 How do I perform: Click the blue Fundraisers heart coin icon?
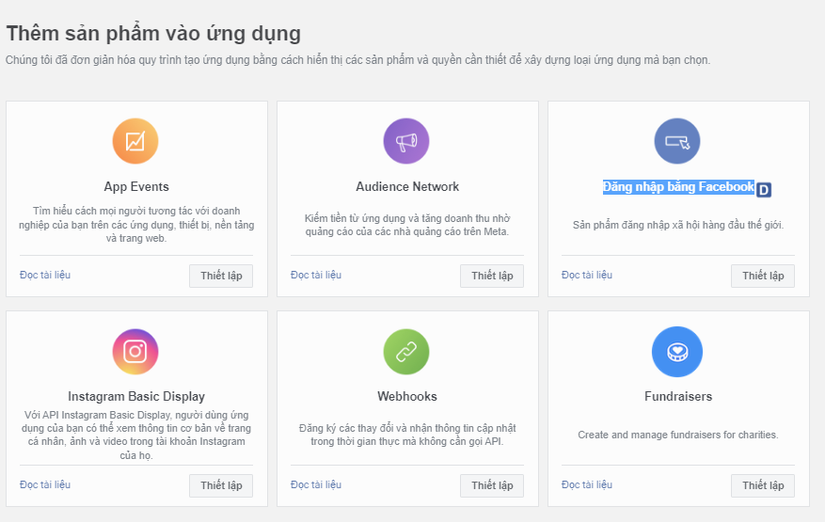pos(677,351)
